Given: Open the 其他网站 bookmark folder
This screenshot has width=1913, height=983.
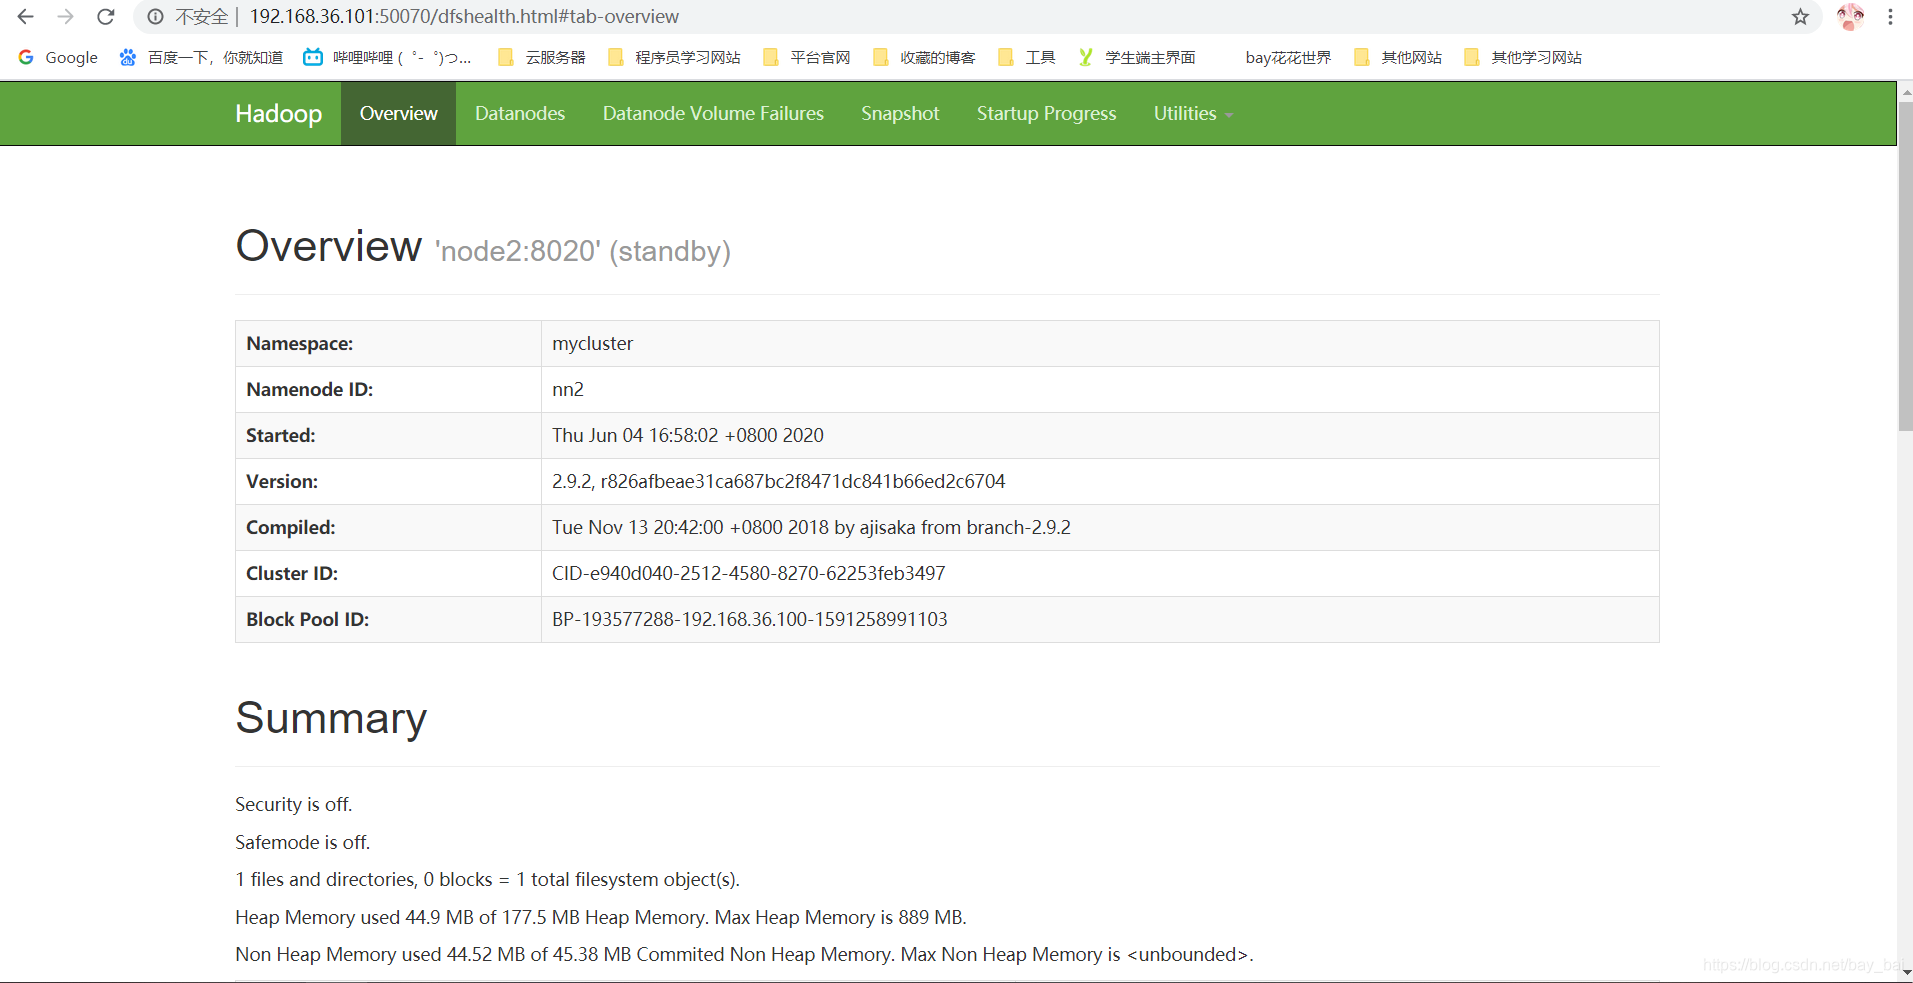Looking at the screenshot, I should click(1398, 57).
